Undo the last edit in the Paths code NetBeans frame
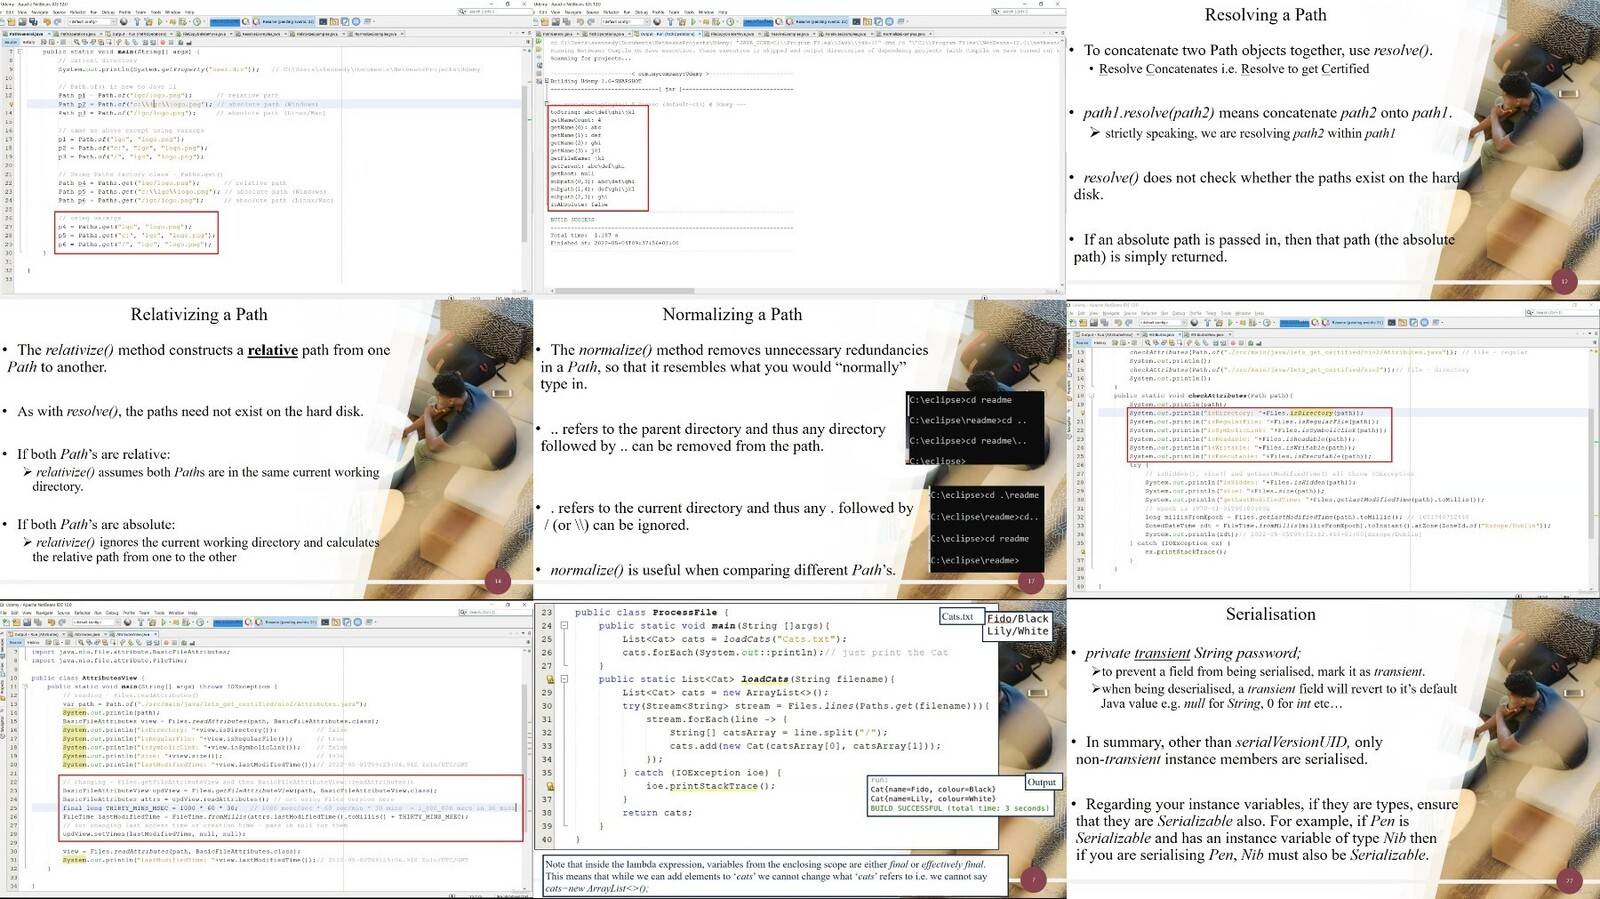The height and width of the screenshot is (899, 1600). click(45, 21)
